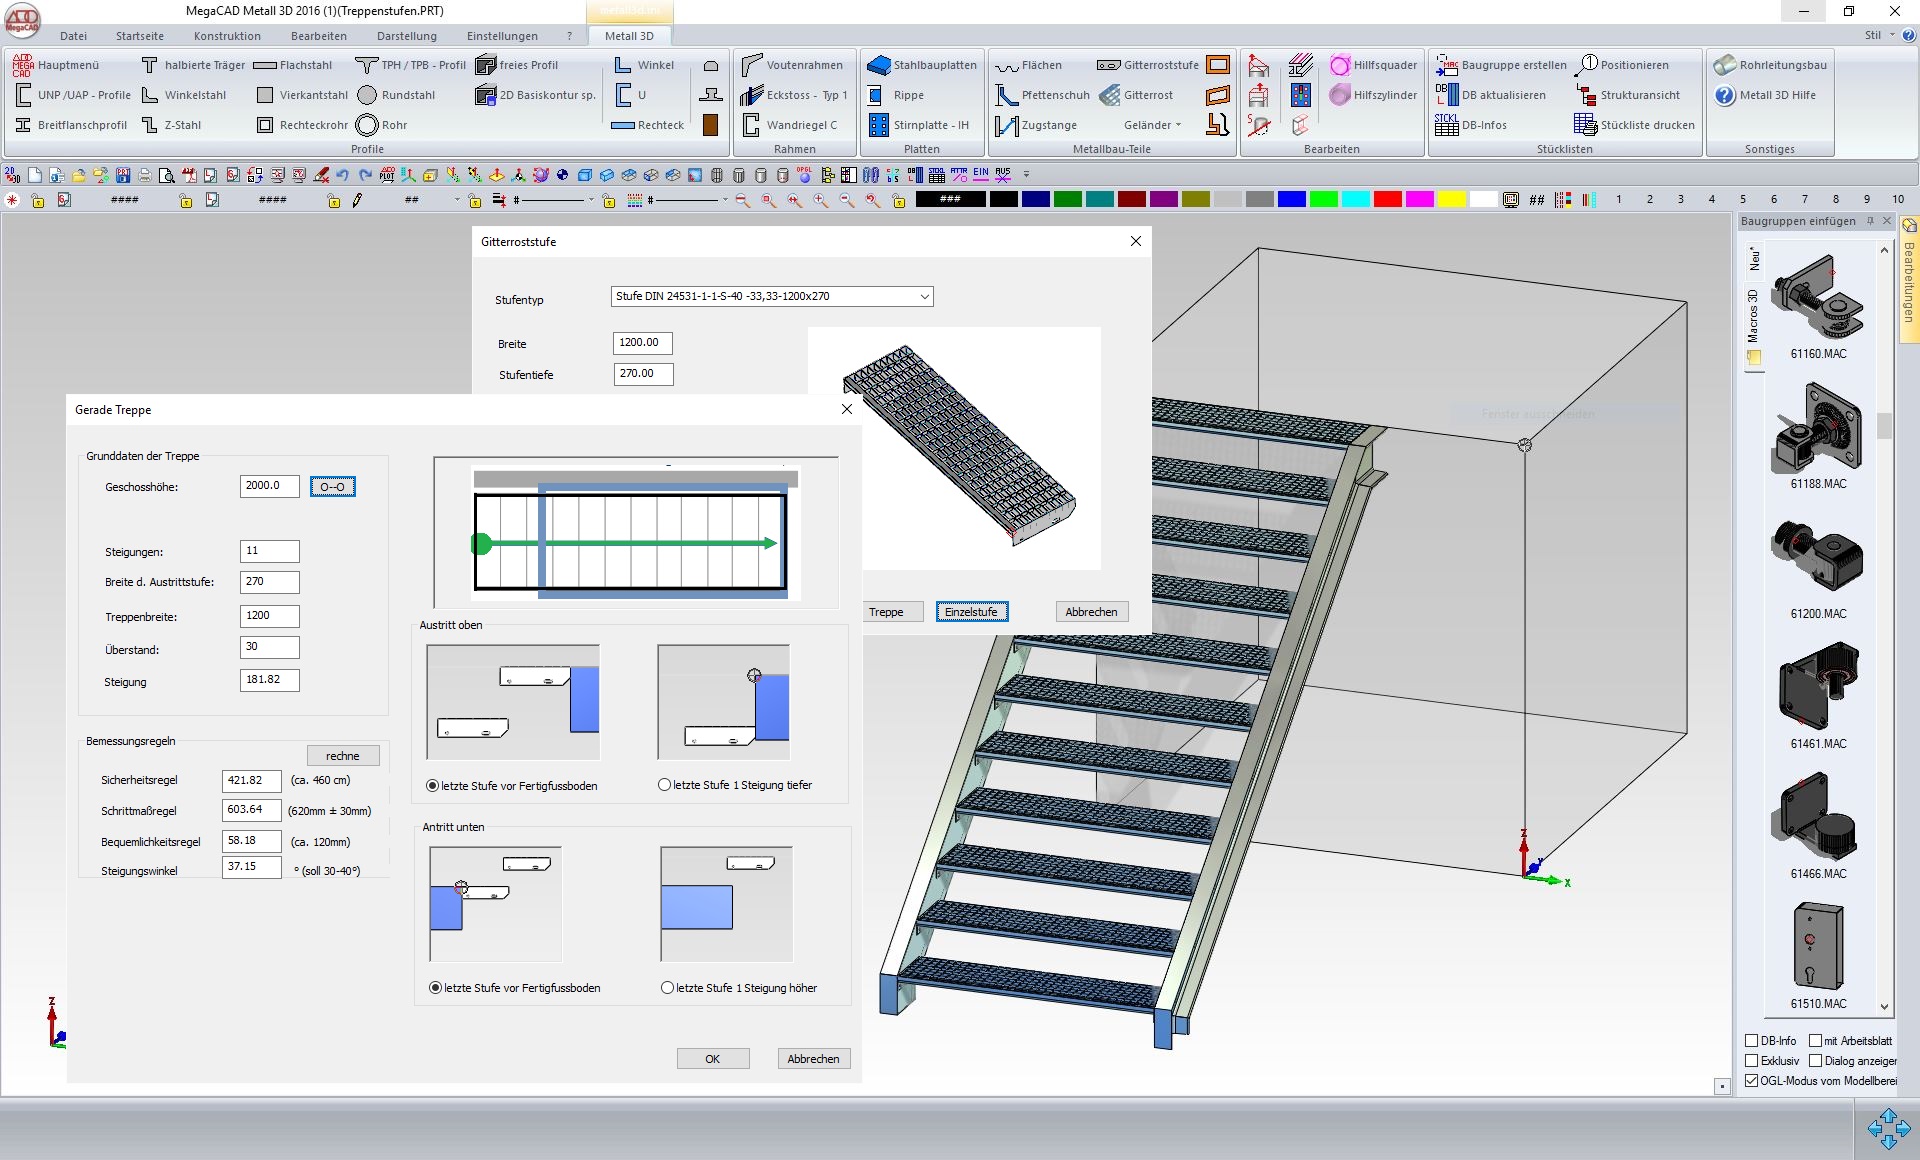Click the Geschosshöhe input field

click(x=270, y=486)
